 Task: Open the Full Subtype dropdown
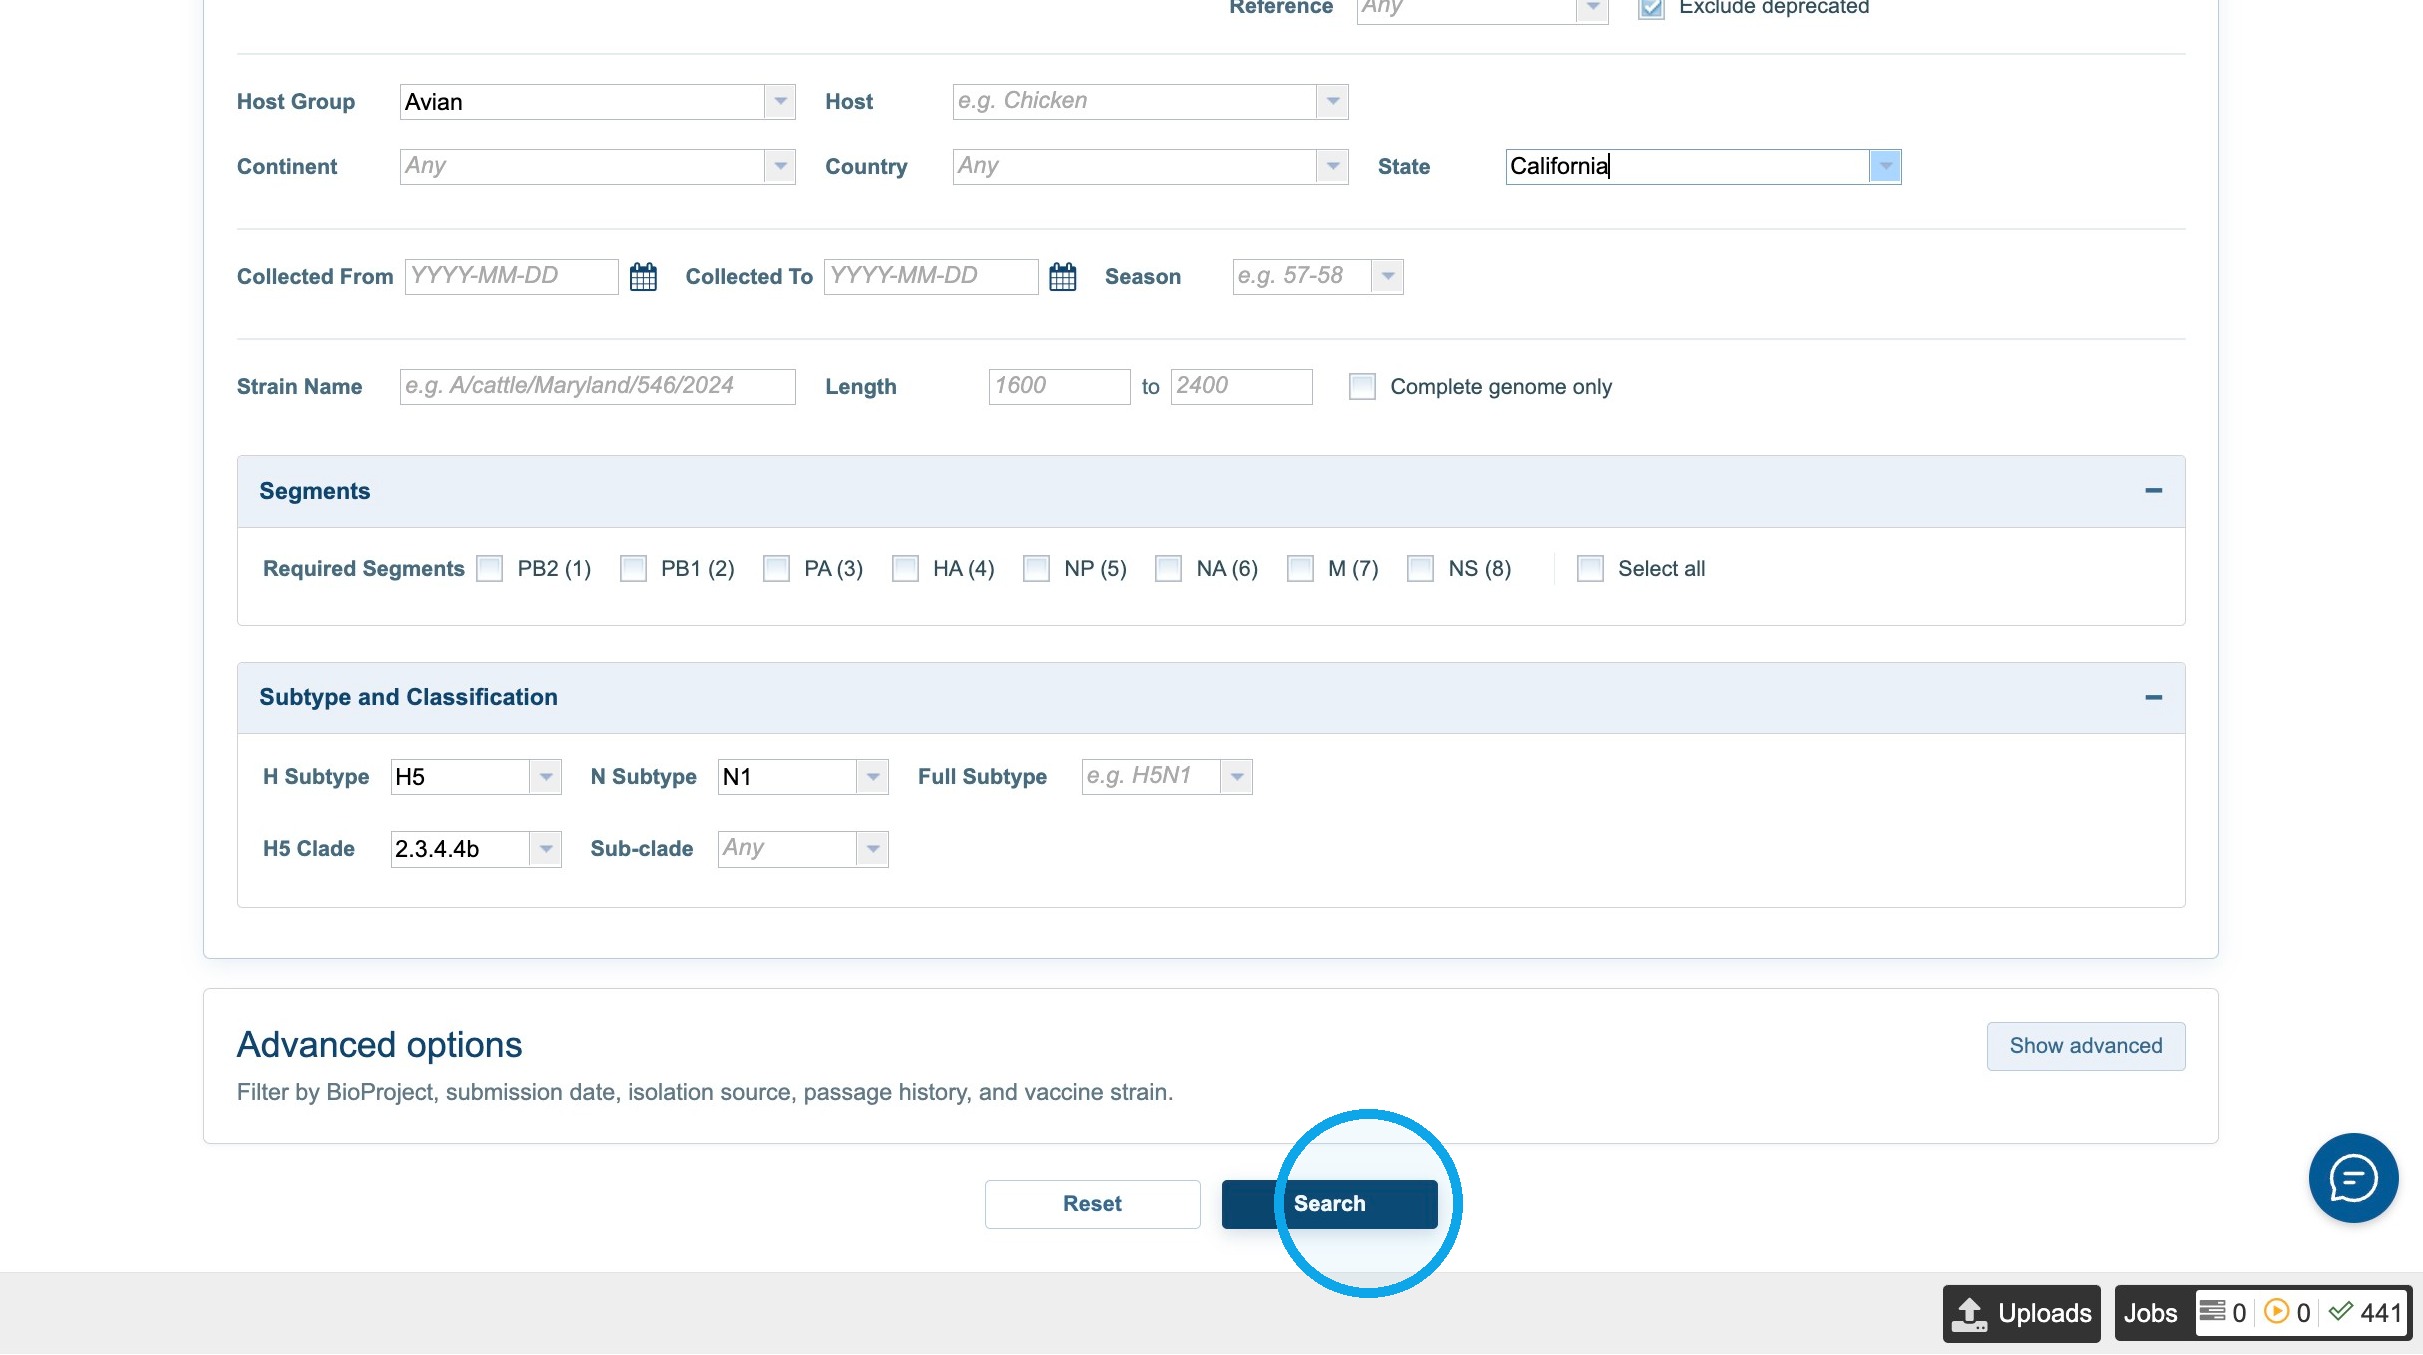point(1237,777)
